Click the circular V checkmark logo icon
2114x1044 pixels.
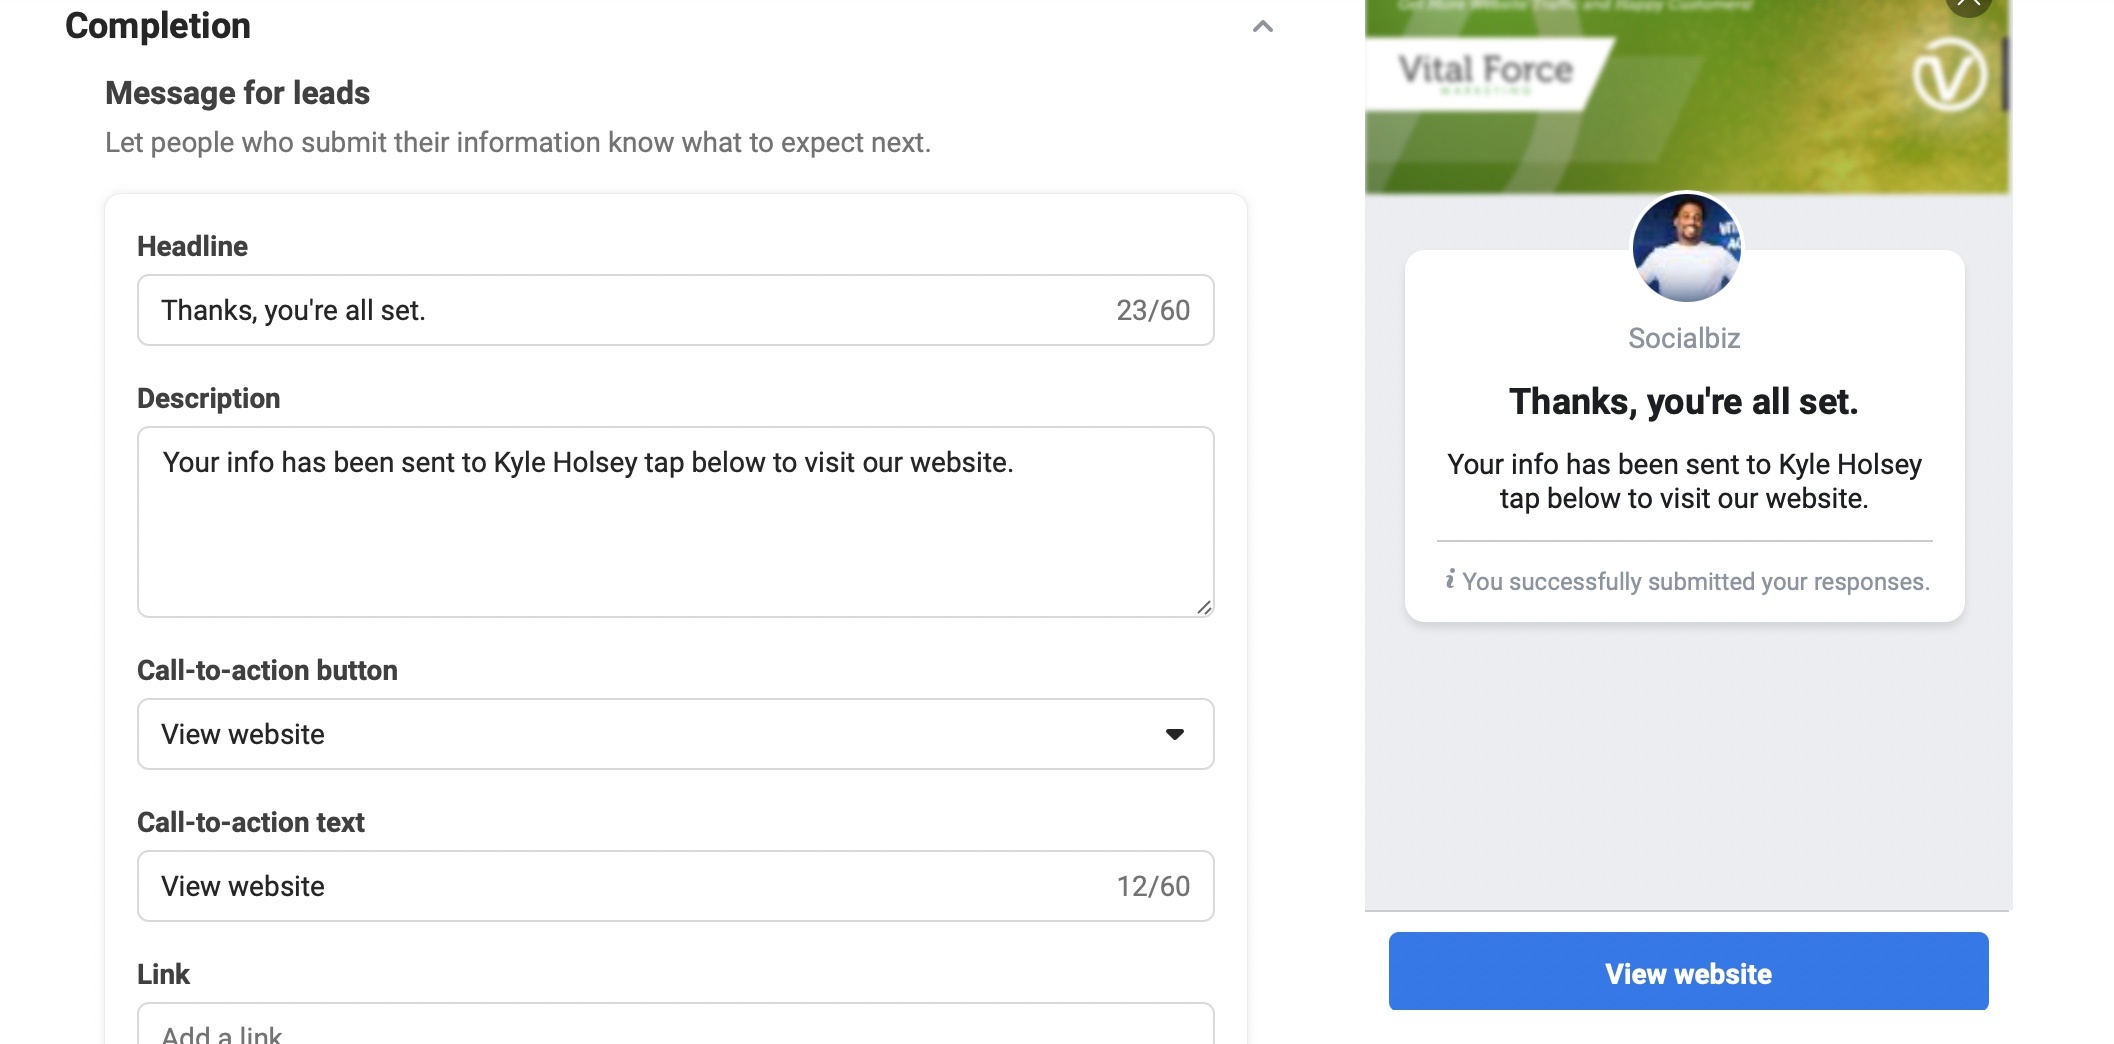pos(1949,75)
